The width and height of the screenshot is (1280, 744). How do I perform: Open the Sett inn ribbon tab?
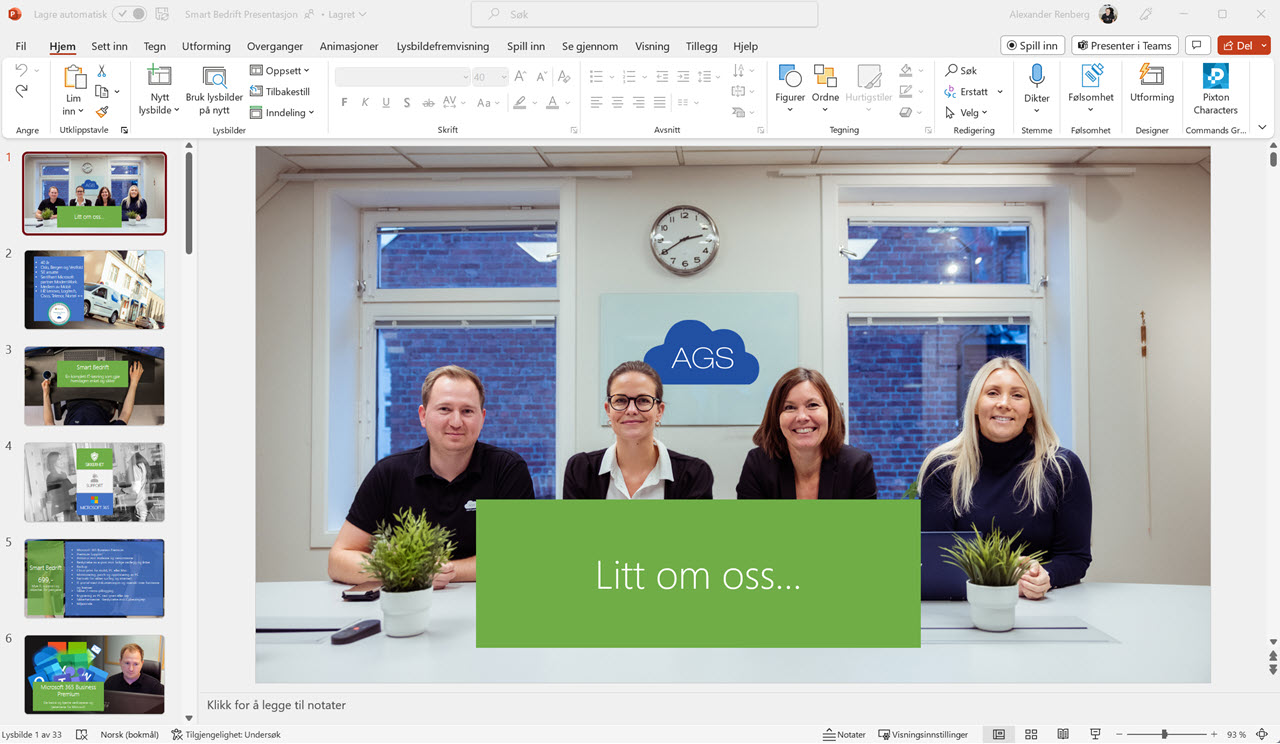[x=109, y=46]
